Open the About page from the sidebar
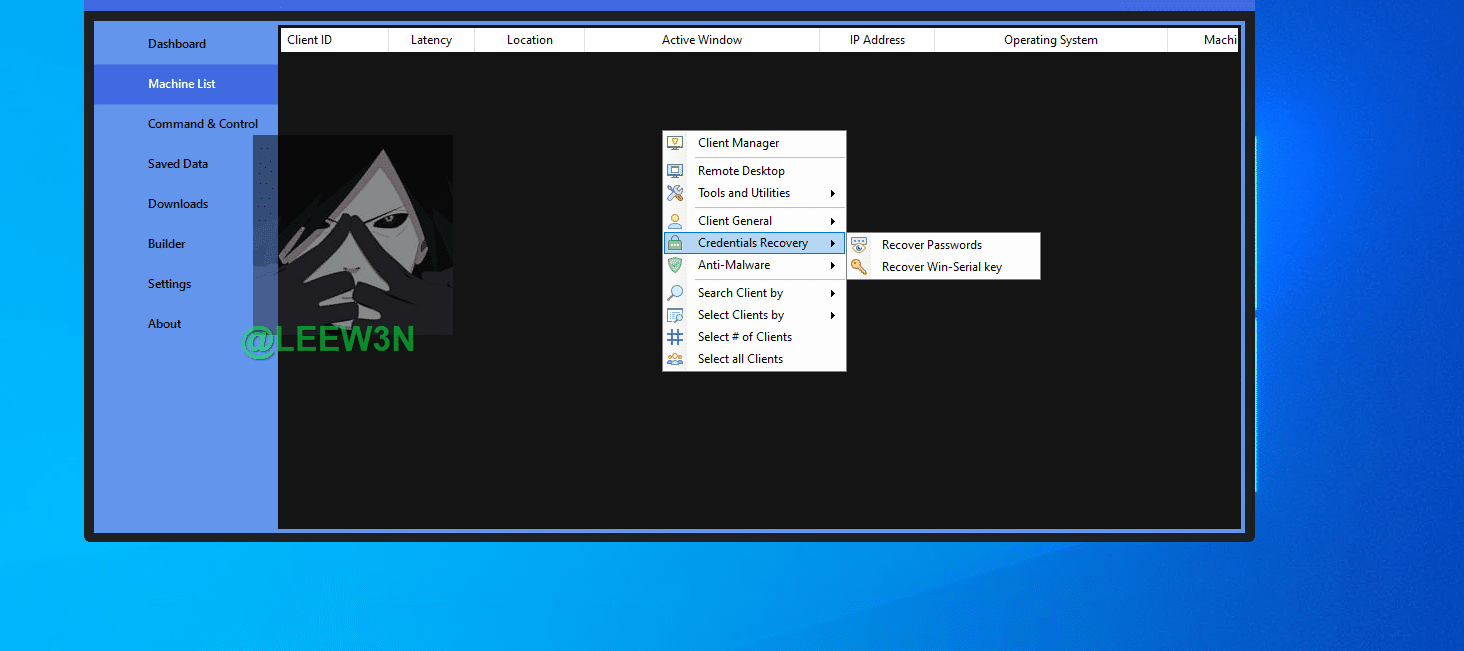Viewport: 1464px width, 651px height. tap(165, 324)
